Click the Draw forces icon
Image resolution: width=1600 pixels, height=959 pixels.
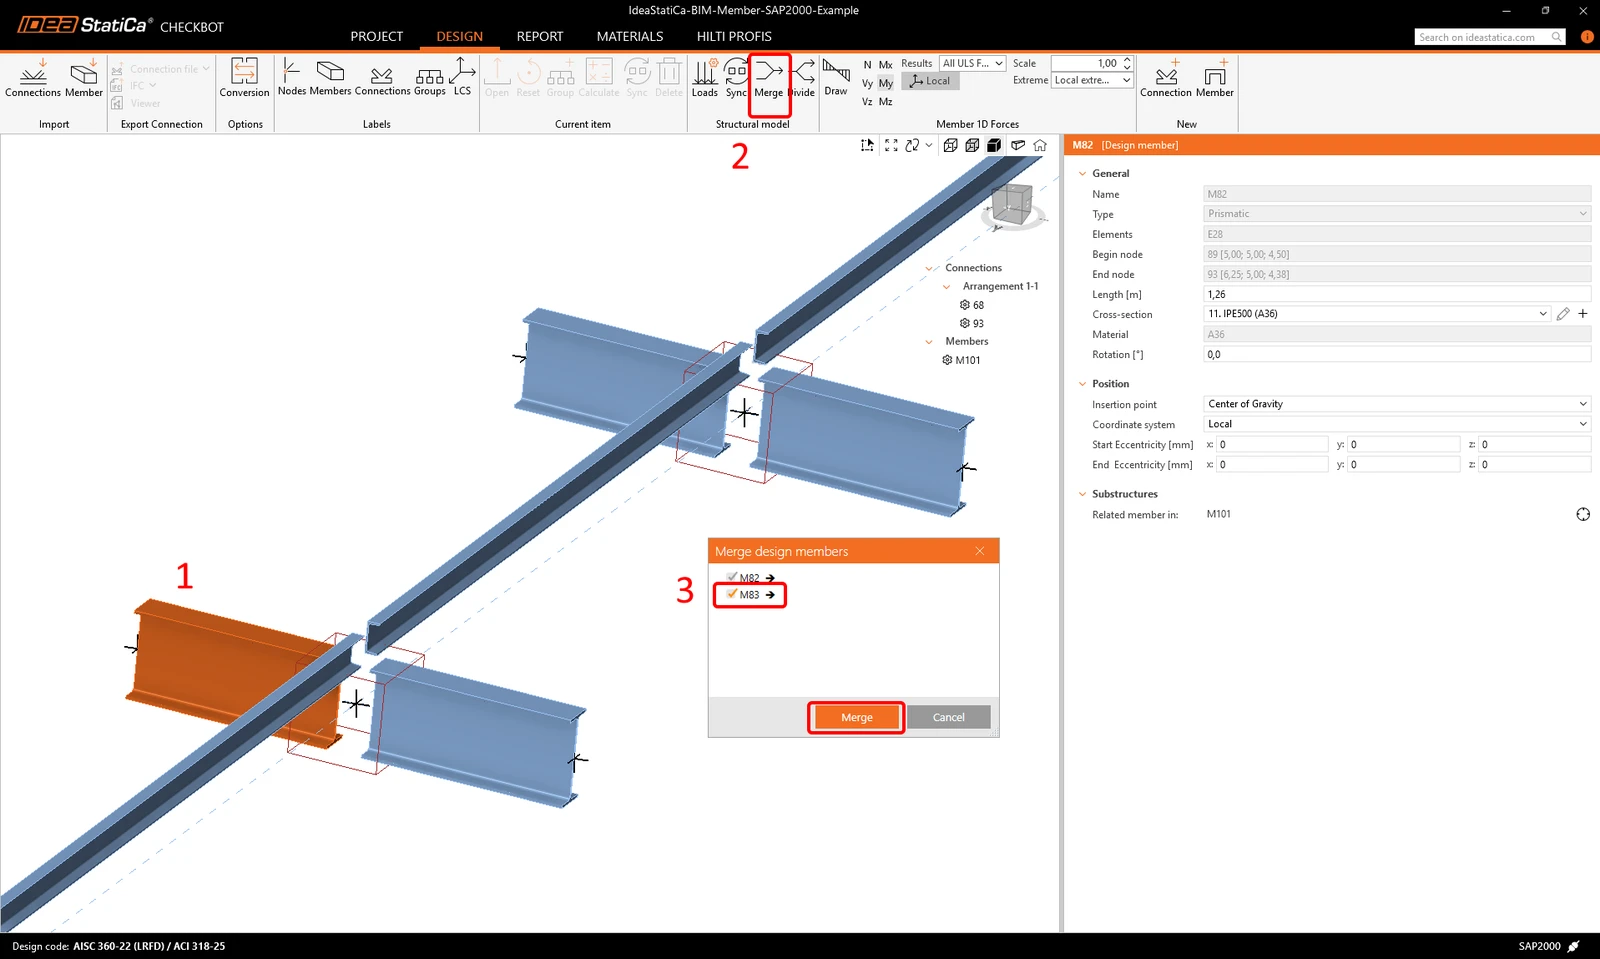click(x=836, y=78)
